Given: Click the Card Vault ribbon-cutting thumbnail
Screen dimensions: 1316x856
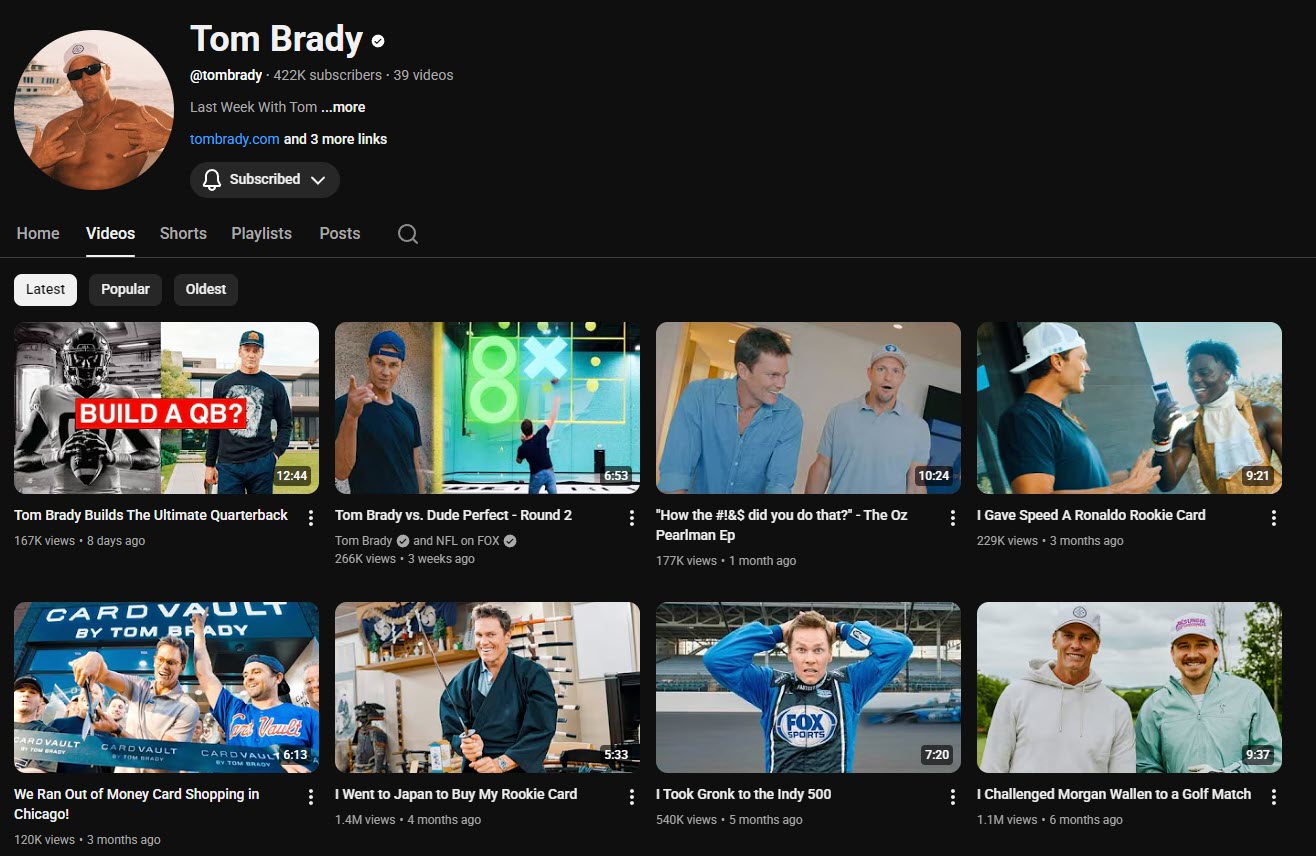Looking at the screenshot, I should (167, 687).
